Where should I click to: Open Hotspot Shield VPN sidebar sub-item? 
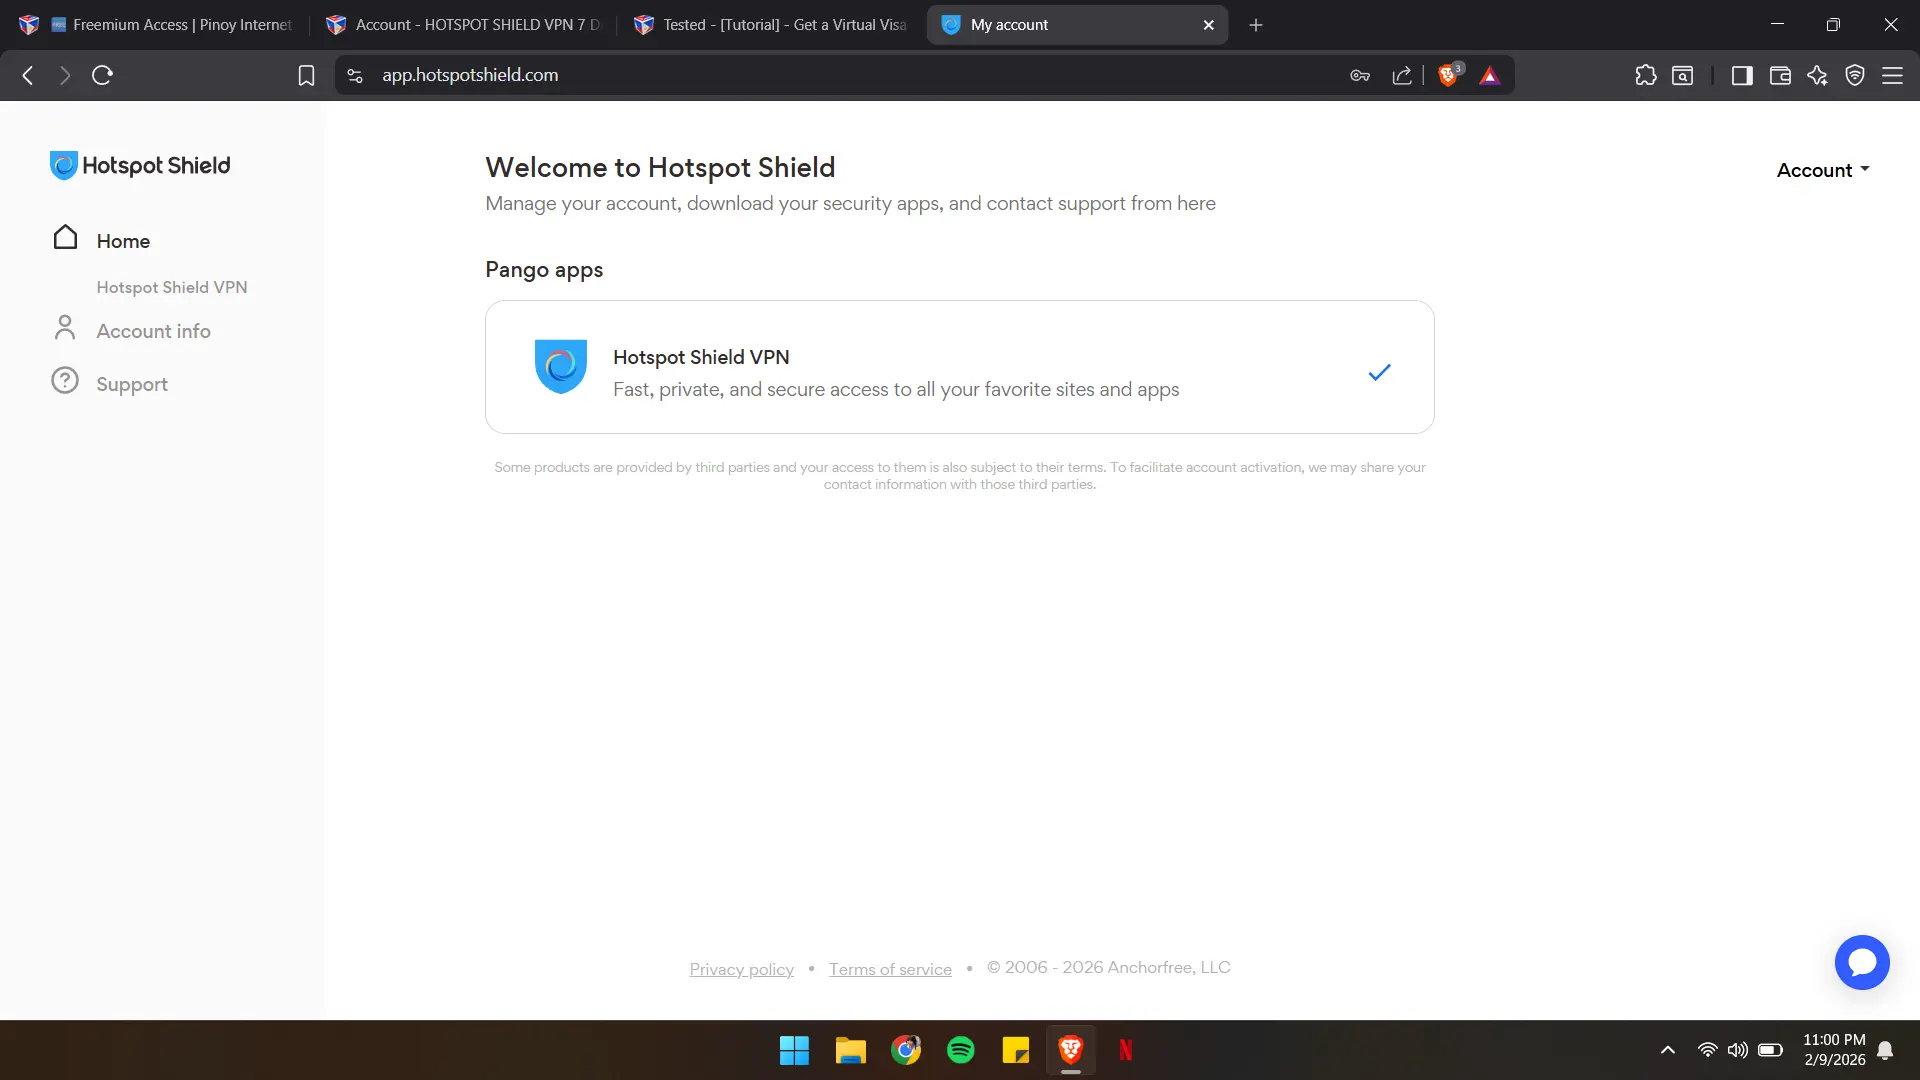point(172,287)
